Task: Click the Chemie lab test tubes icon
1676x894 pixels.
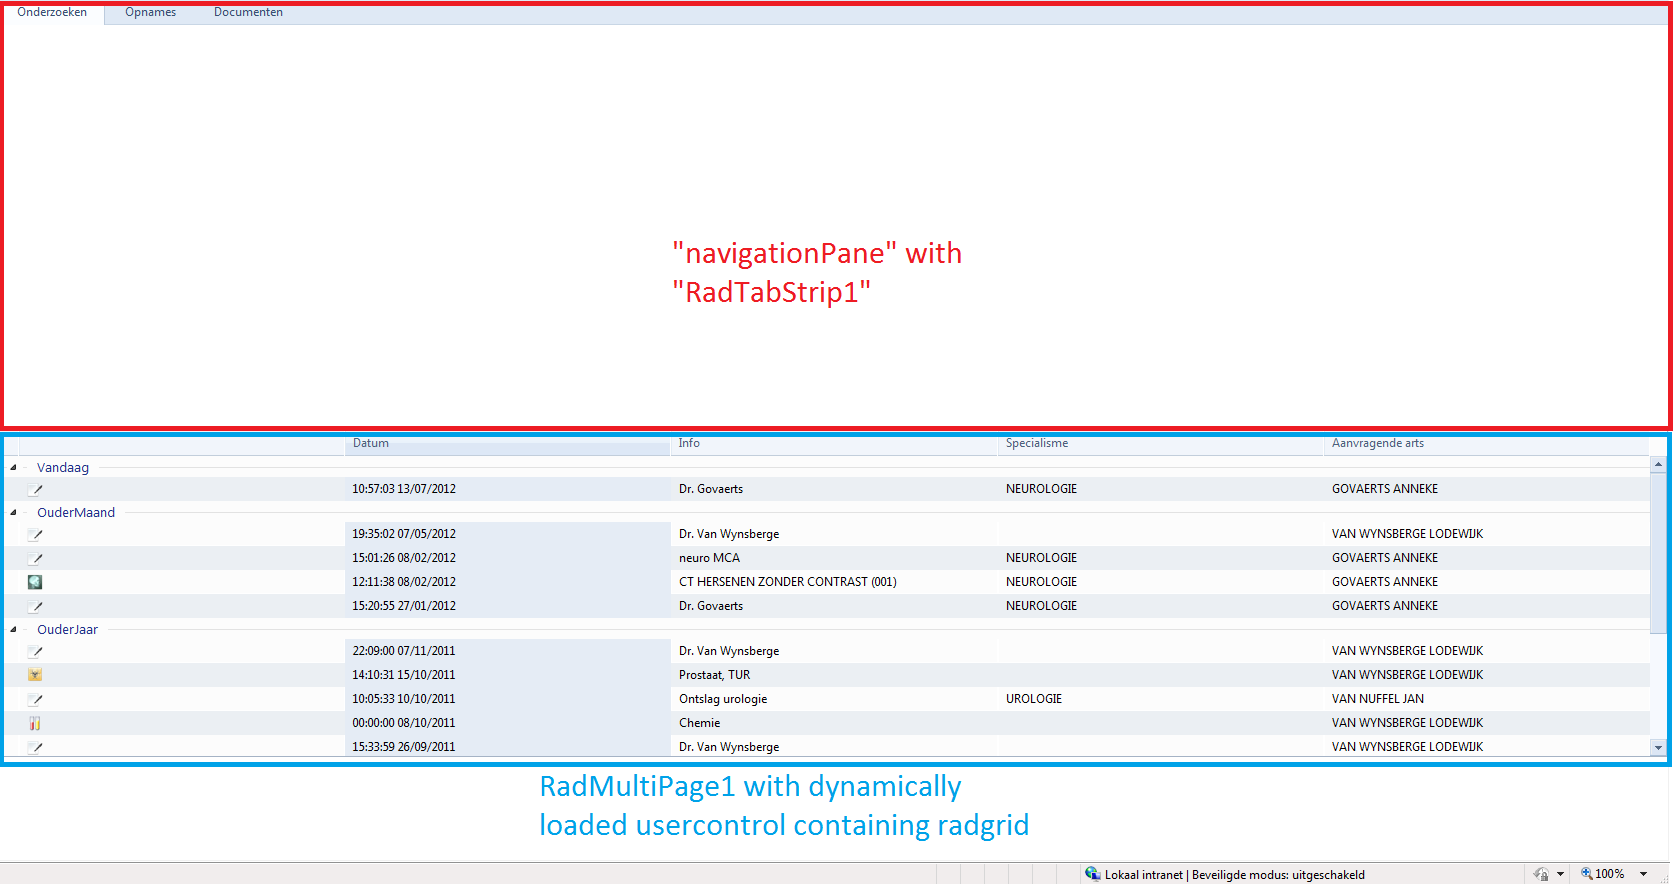Action: point(35,723)
